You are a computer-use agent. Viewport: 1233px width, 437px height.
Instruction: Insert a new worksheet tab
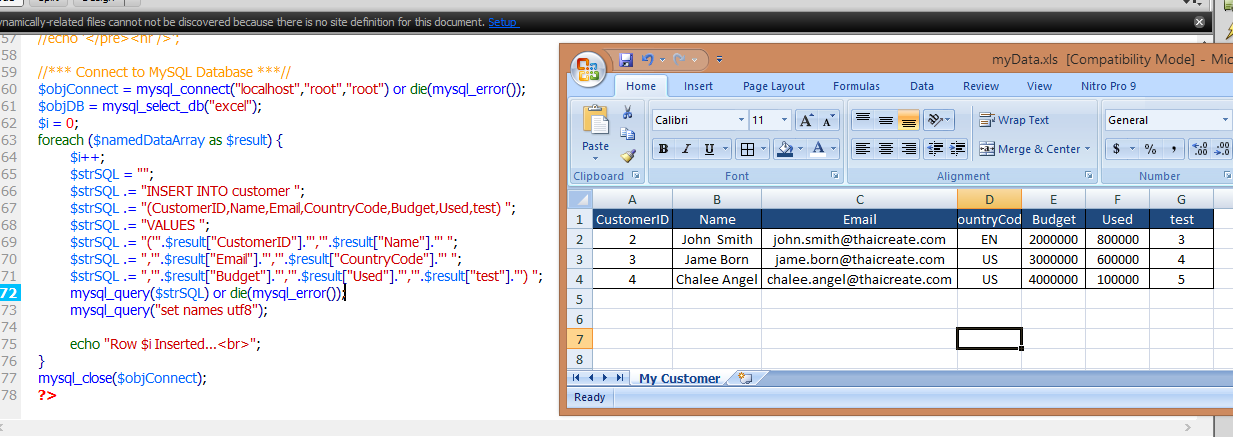tap(745, 378)
